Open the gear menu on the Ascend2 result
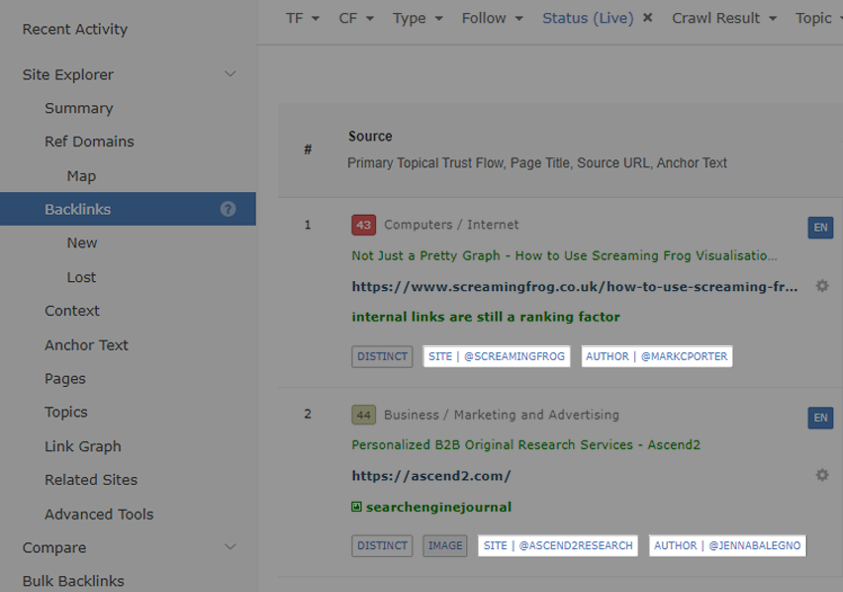This screenshot has height=592, width=843. pyautogui.click(x=822, y=475)
